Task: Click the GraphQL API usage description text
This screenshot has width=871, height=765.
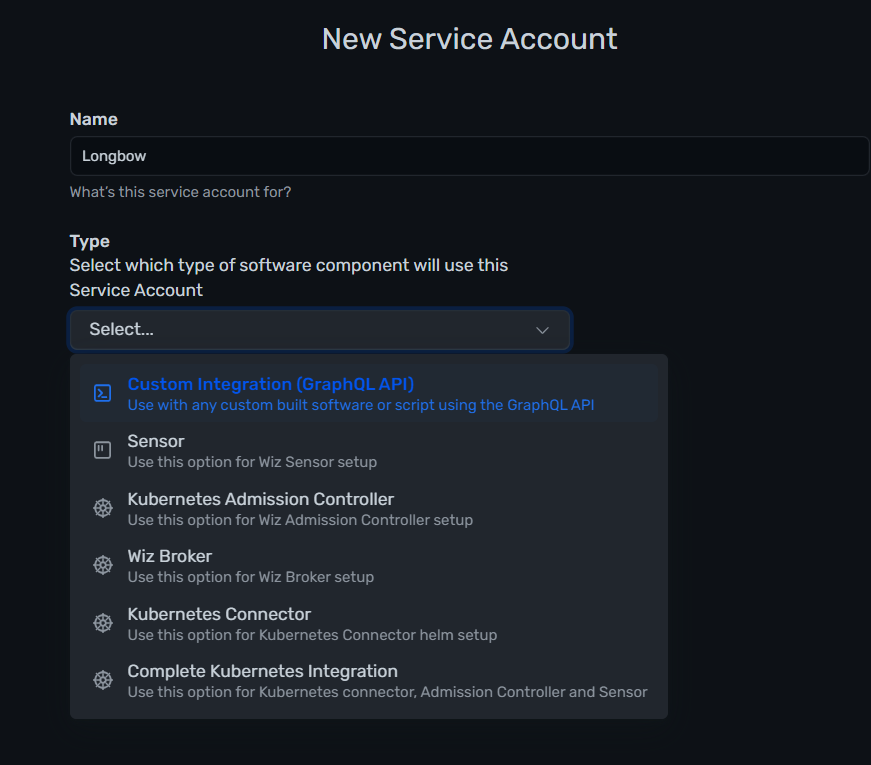Action: click(x=361, y=405)
